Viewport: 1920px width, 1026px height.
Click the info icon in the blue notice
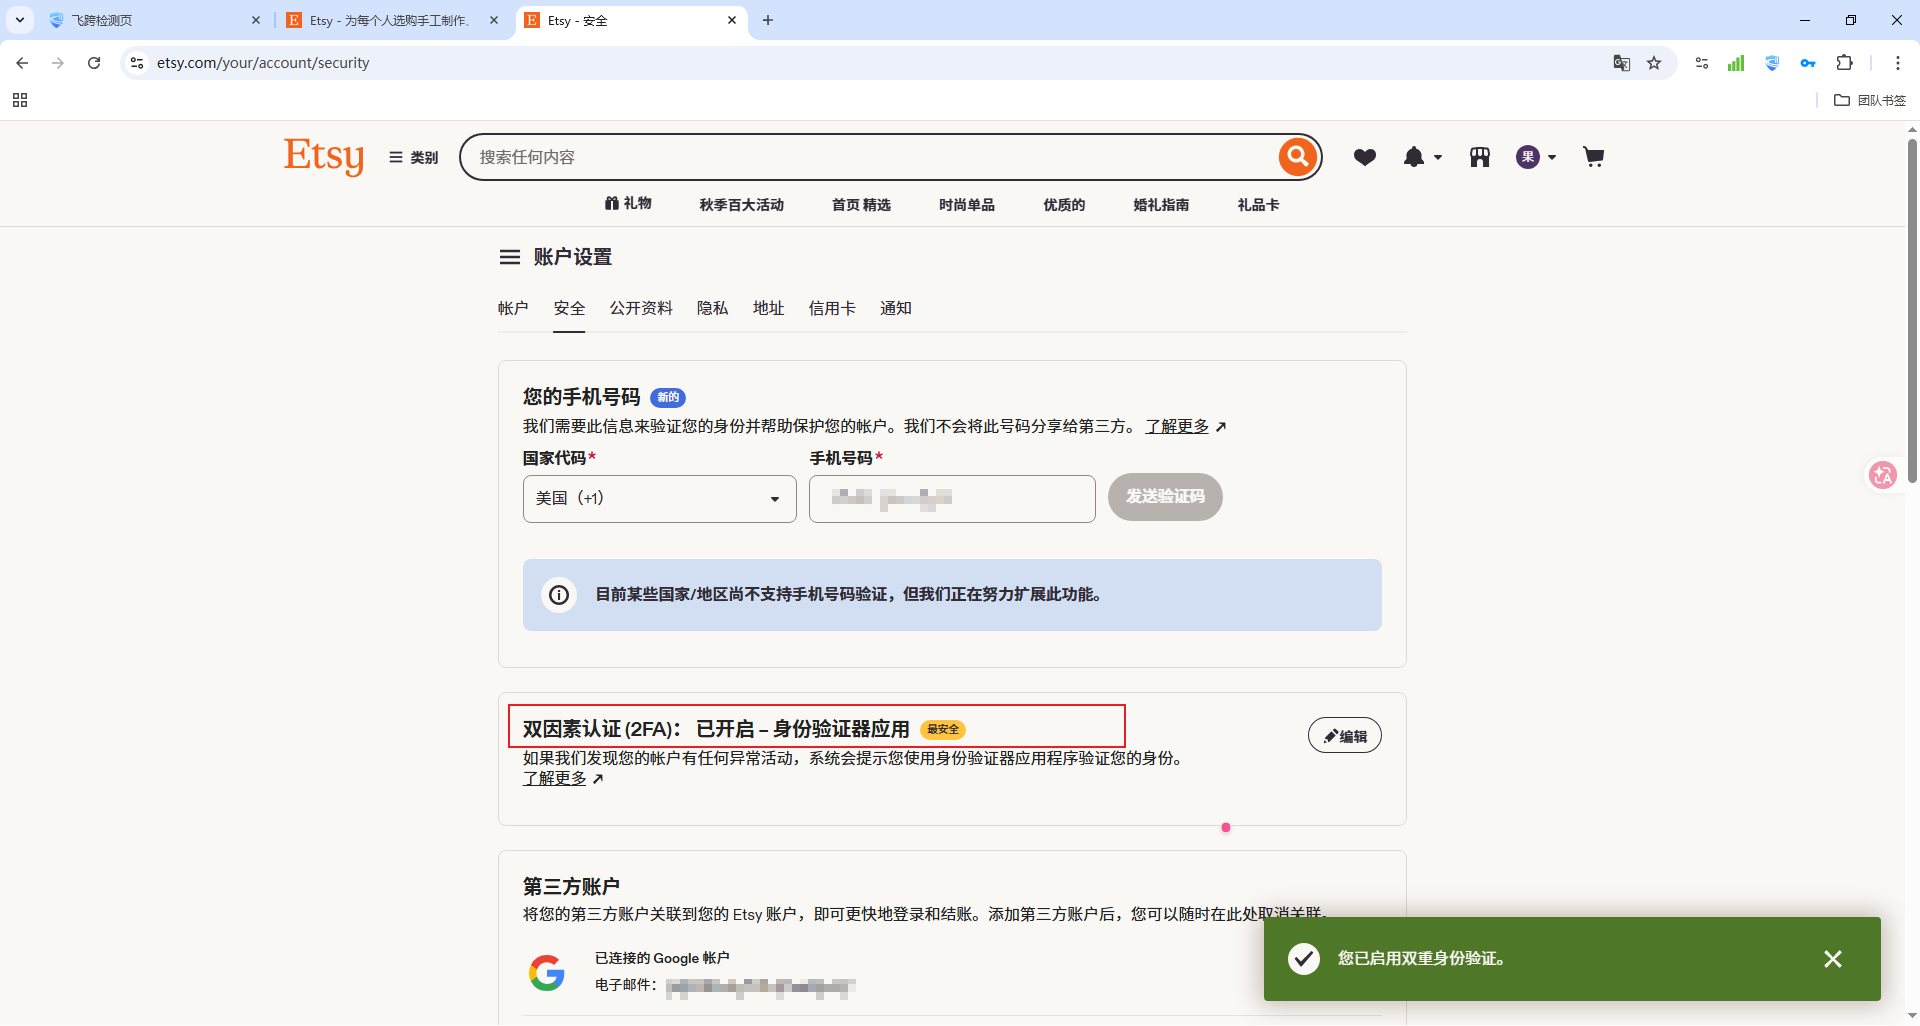pos(559,595)
